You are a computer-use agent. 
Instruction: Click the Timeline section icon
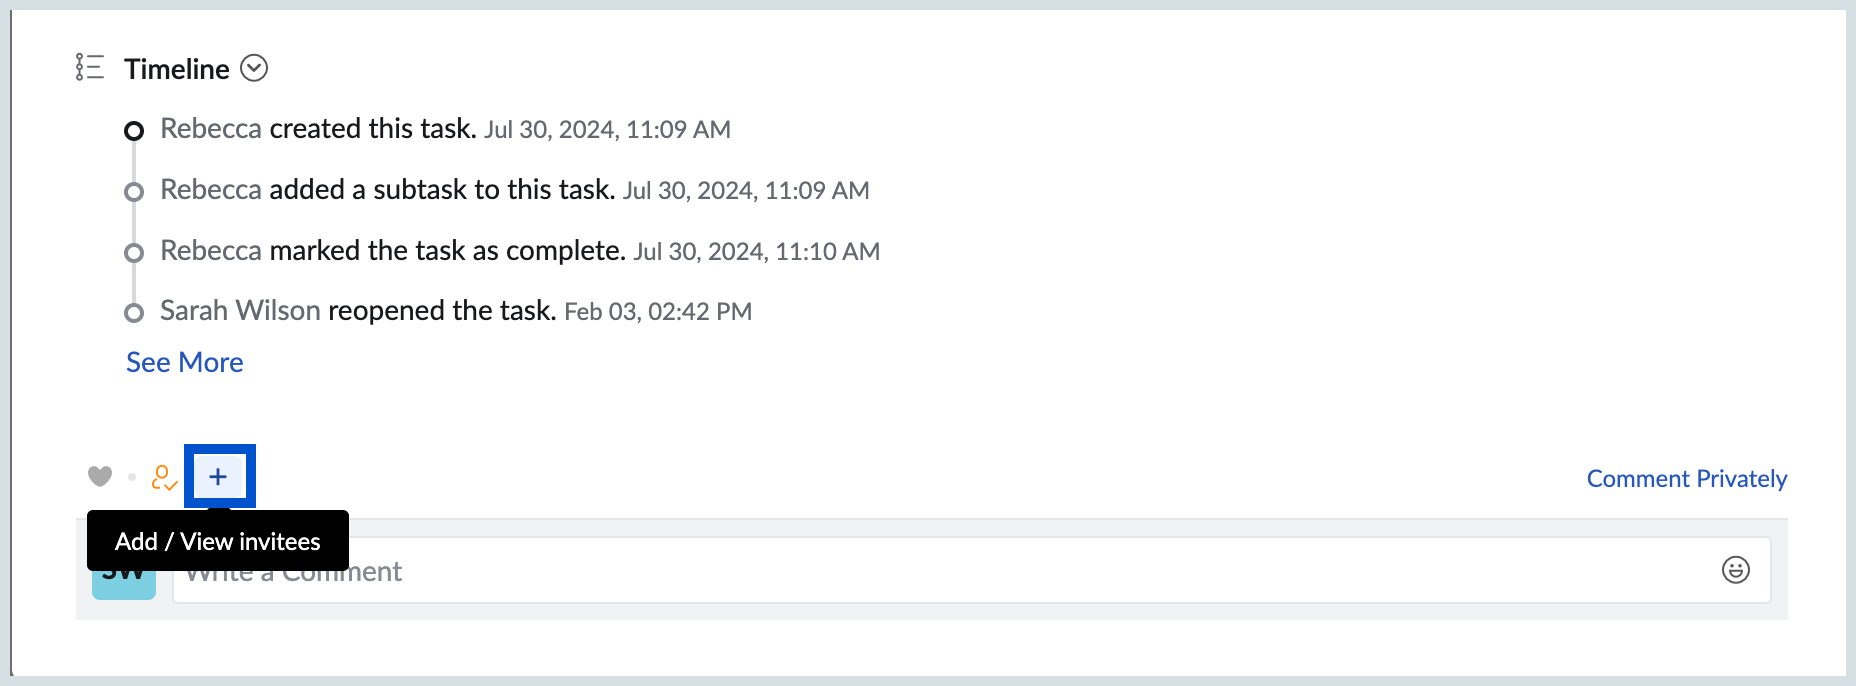(x=89, y=68)
